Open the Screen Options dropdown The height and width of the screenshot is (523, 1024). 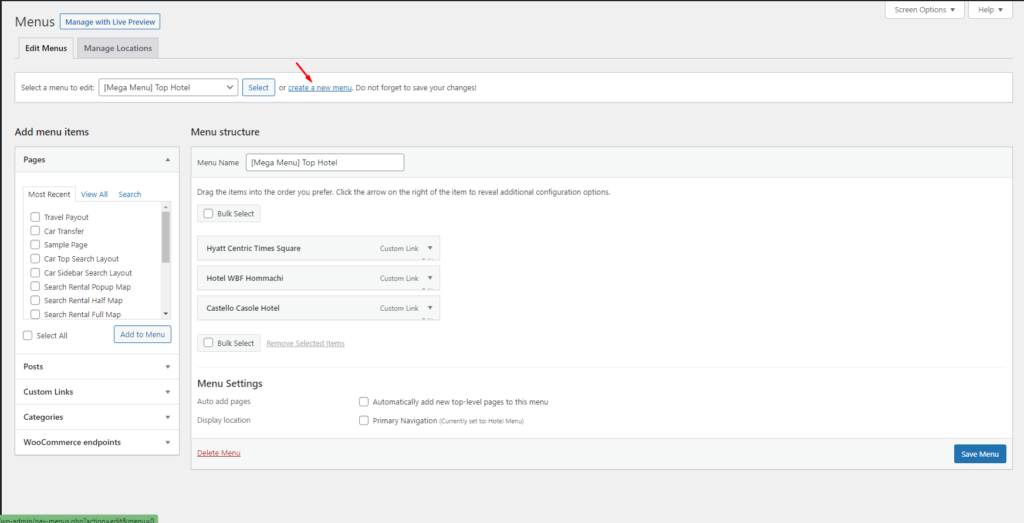pyautogui.click(x=925, y=10)
